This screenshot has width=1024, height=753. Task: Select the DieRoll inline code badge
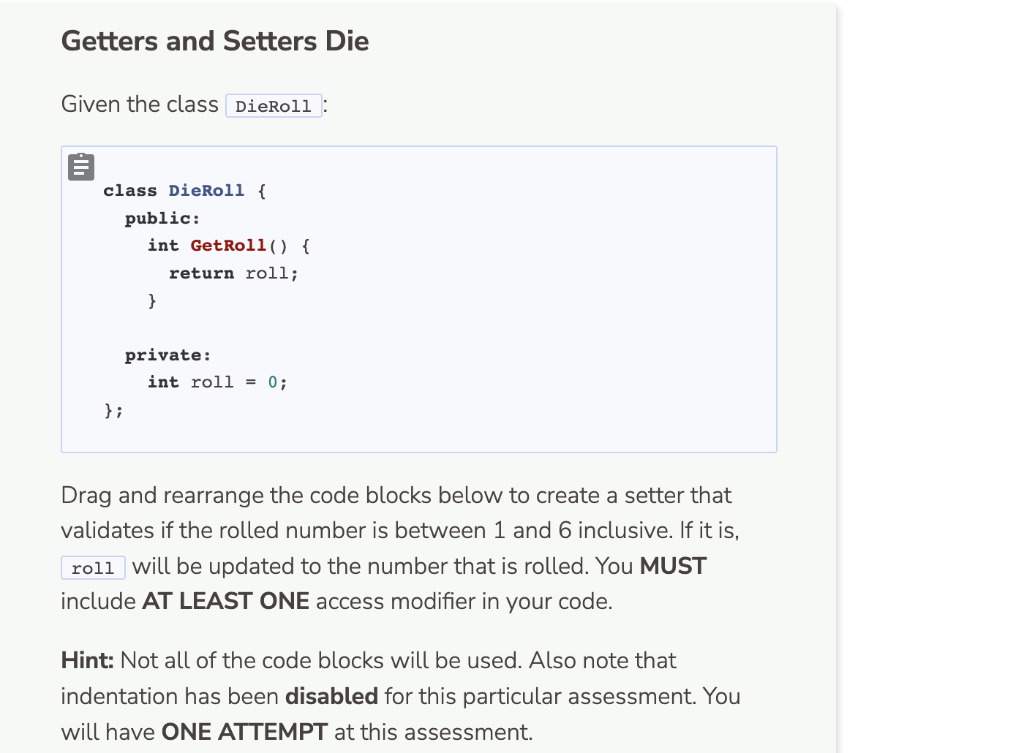coord(273,105)
